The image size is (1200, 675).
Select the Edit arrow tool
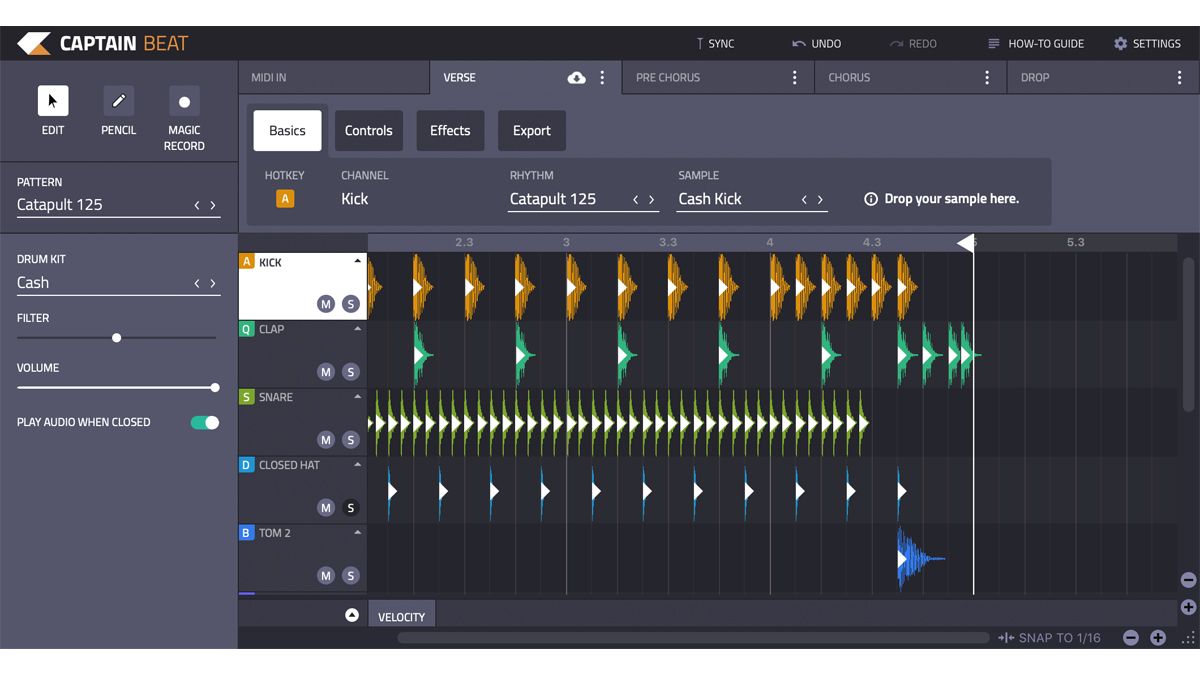[53, 101]
